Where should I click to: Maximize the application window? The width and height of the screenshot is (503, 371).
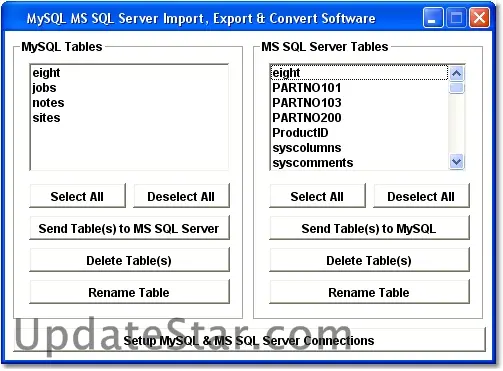point(456,17)
